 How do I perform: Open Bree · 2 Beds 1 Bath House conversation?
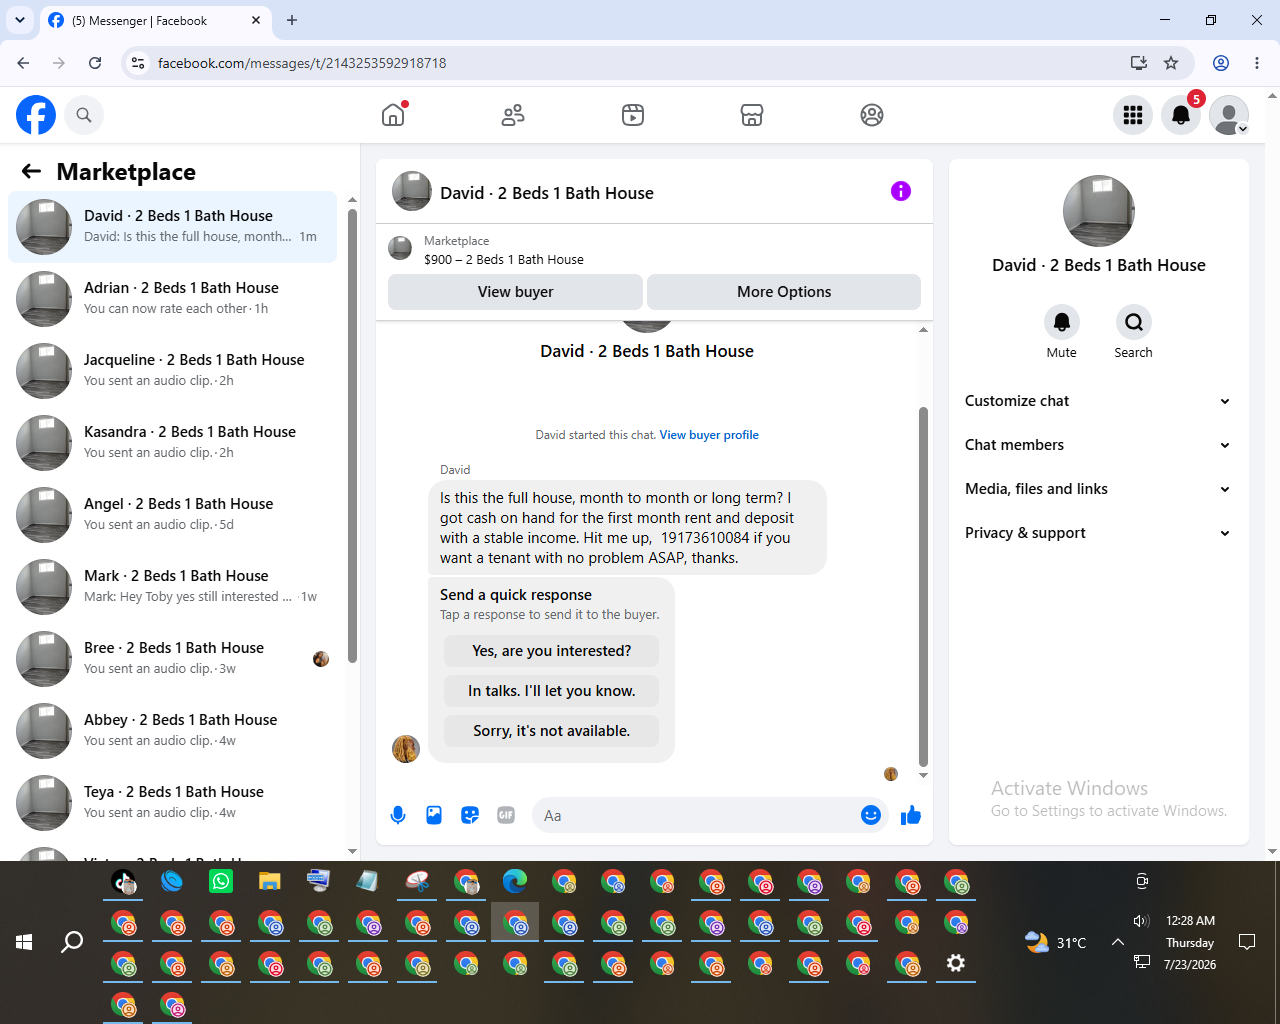(x=172, y=659)
